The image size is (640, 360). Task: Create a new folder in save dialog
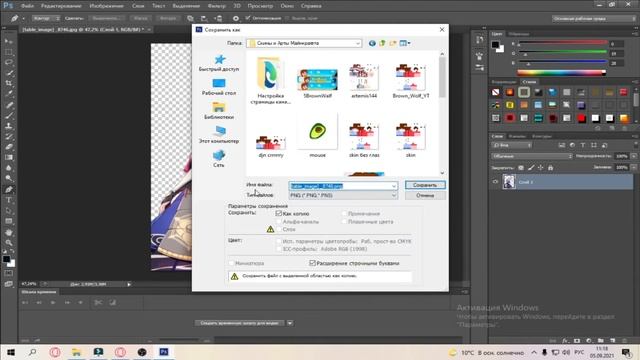[393, 43]
